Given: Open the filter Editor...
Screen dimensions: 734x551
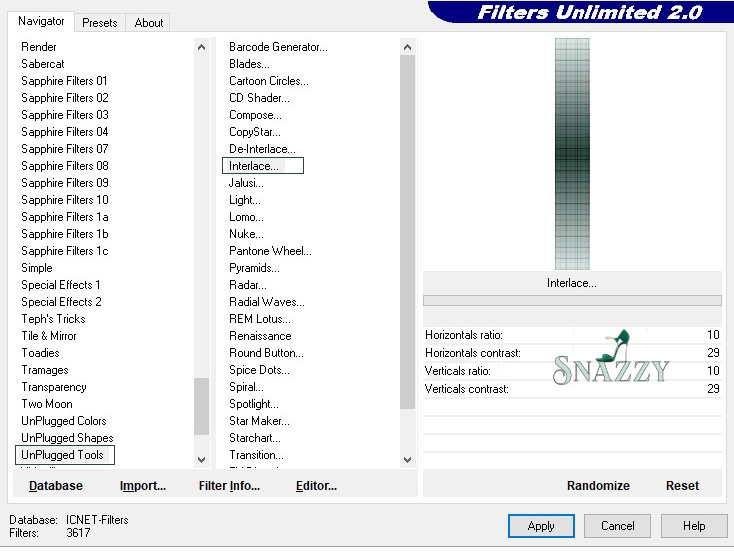Looking at the screenshot, I should (x=316, y=486).
